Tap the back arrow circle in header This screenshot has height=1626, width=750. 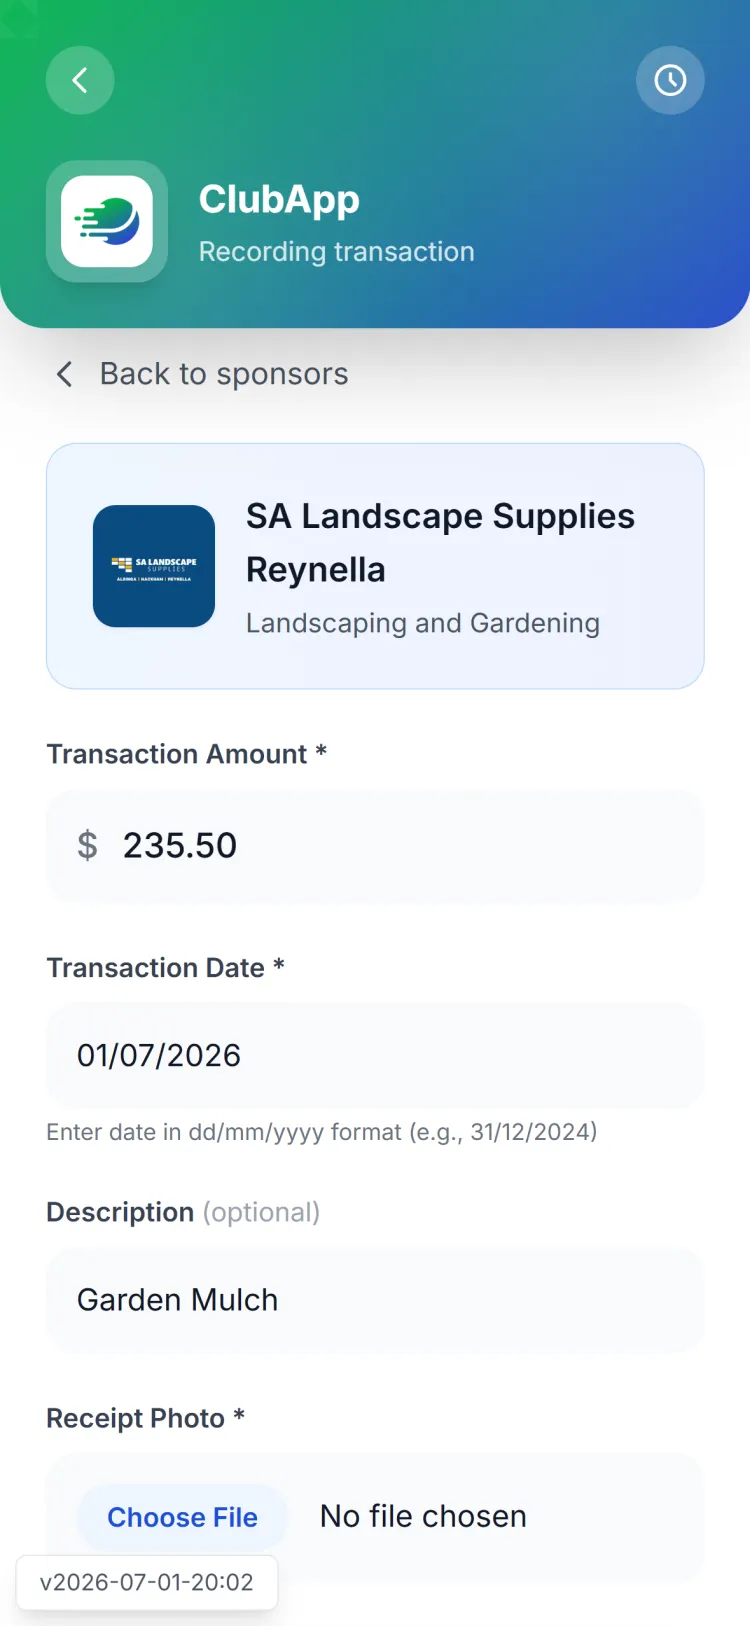[80, 80]
